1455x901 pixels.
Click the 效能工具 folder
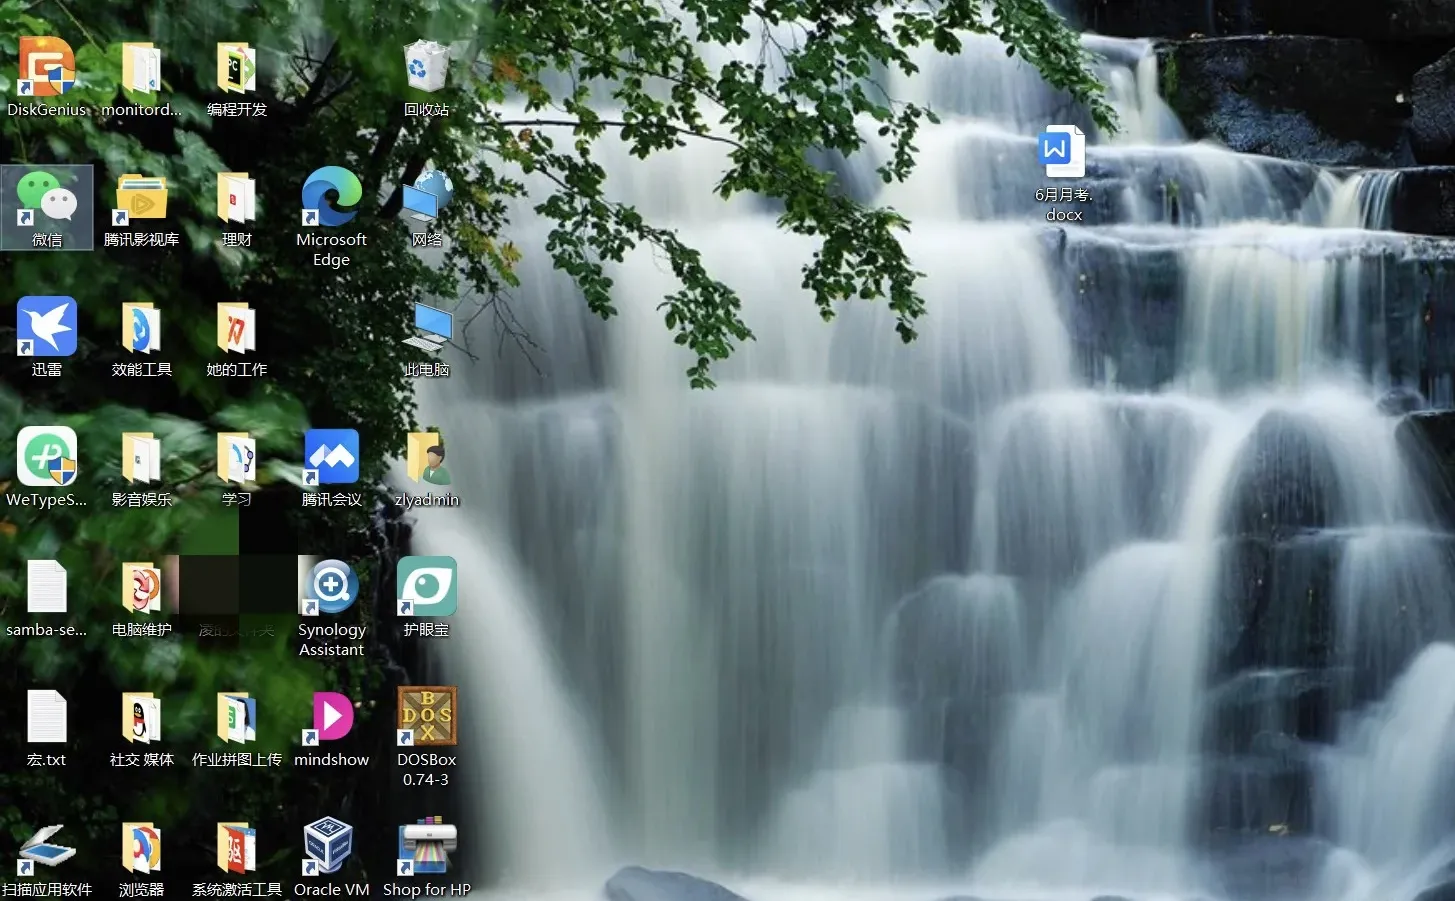pyautogui.click(x=141, y=328)
